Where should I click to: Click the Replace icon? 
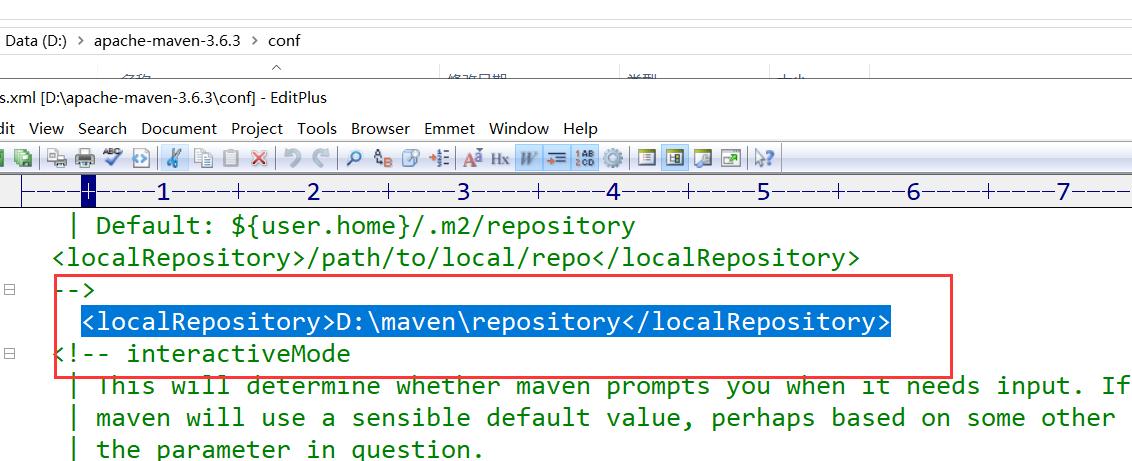pos(383,158)
